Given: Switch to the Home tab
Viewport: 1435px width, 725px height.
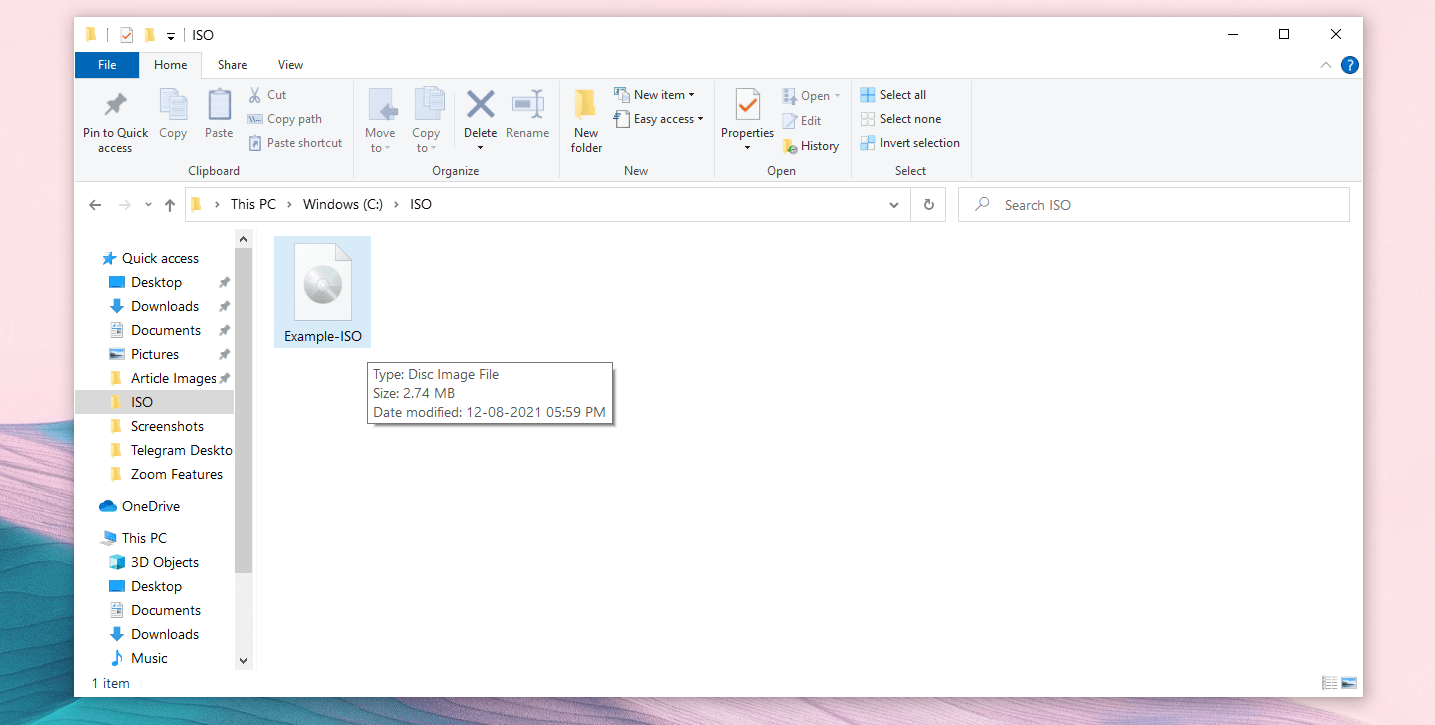Looking at the screenshot, I should coord(170,65).
